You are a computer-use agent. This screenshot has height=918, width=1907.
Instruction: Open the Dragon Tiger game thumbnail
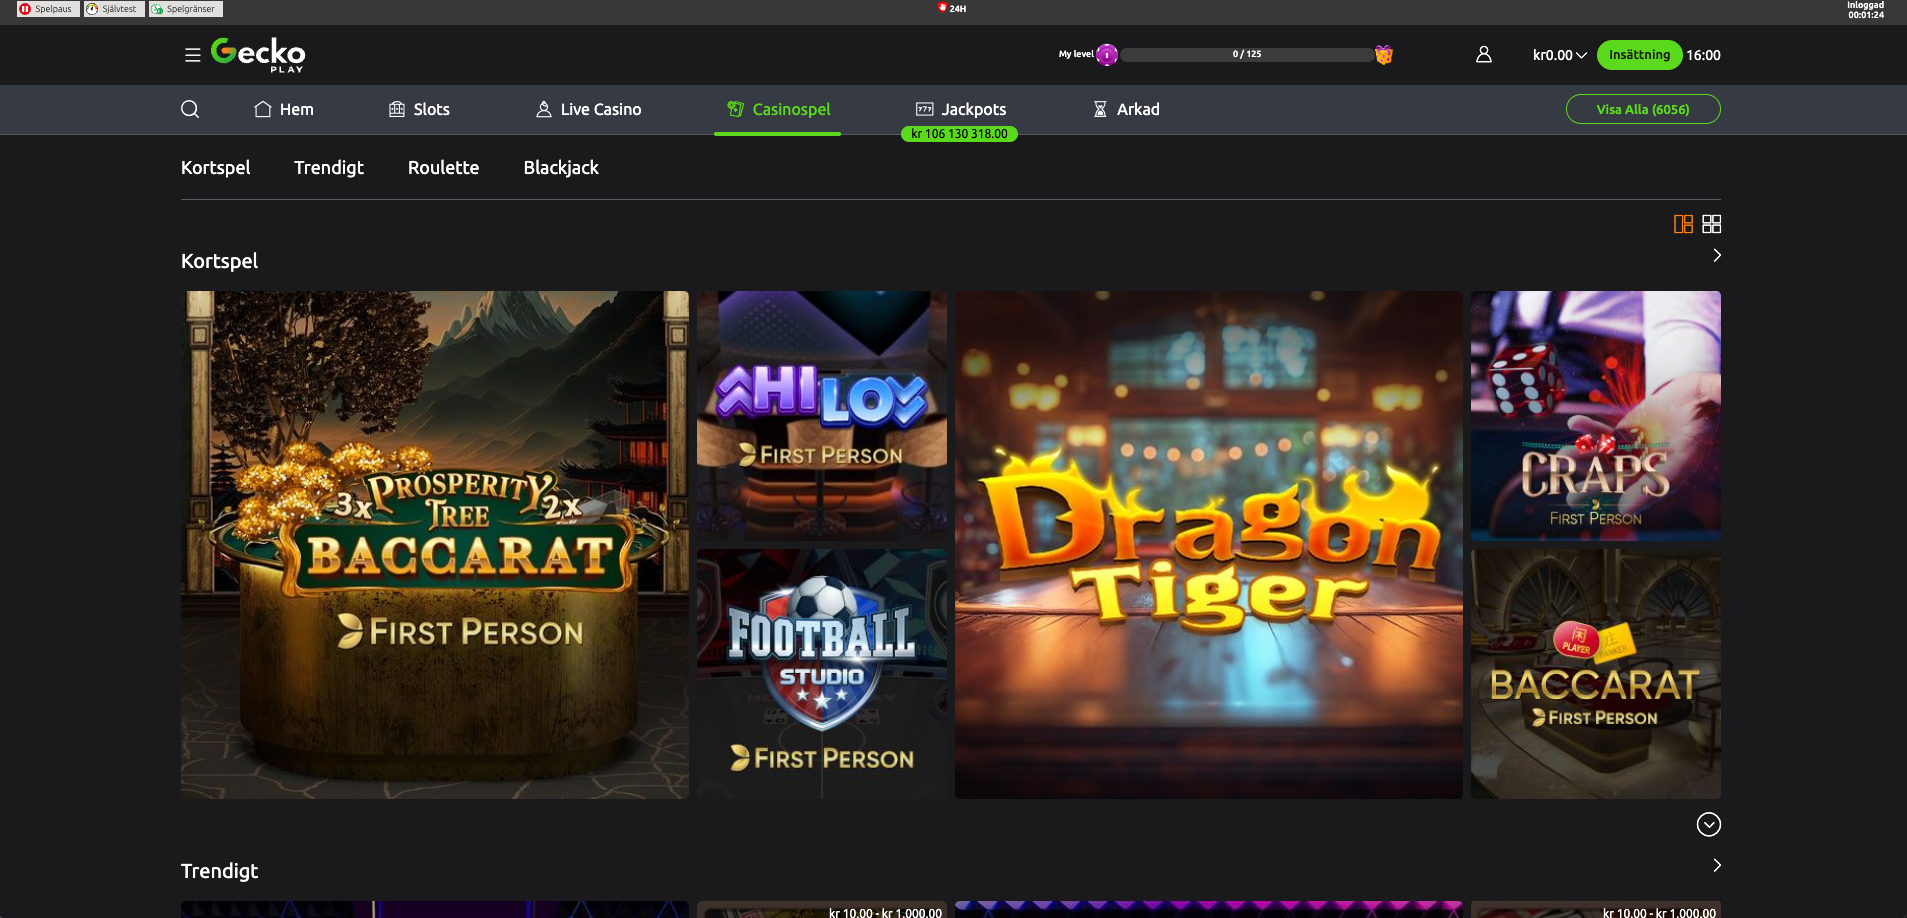pyautogui.click(x=1208, y=544)
